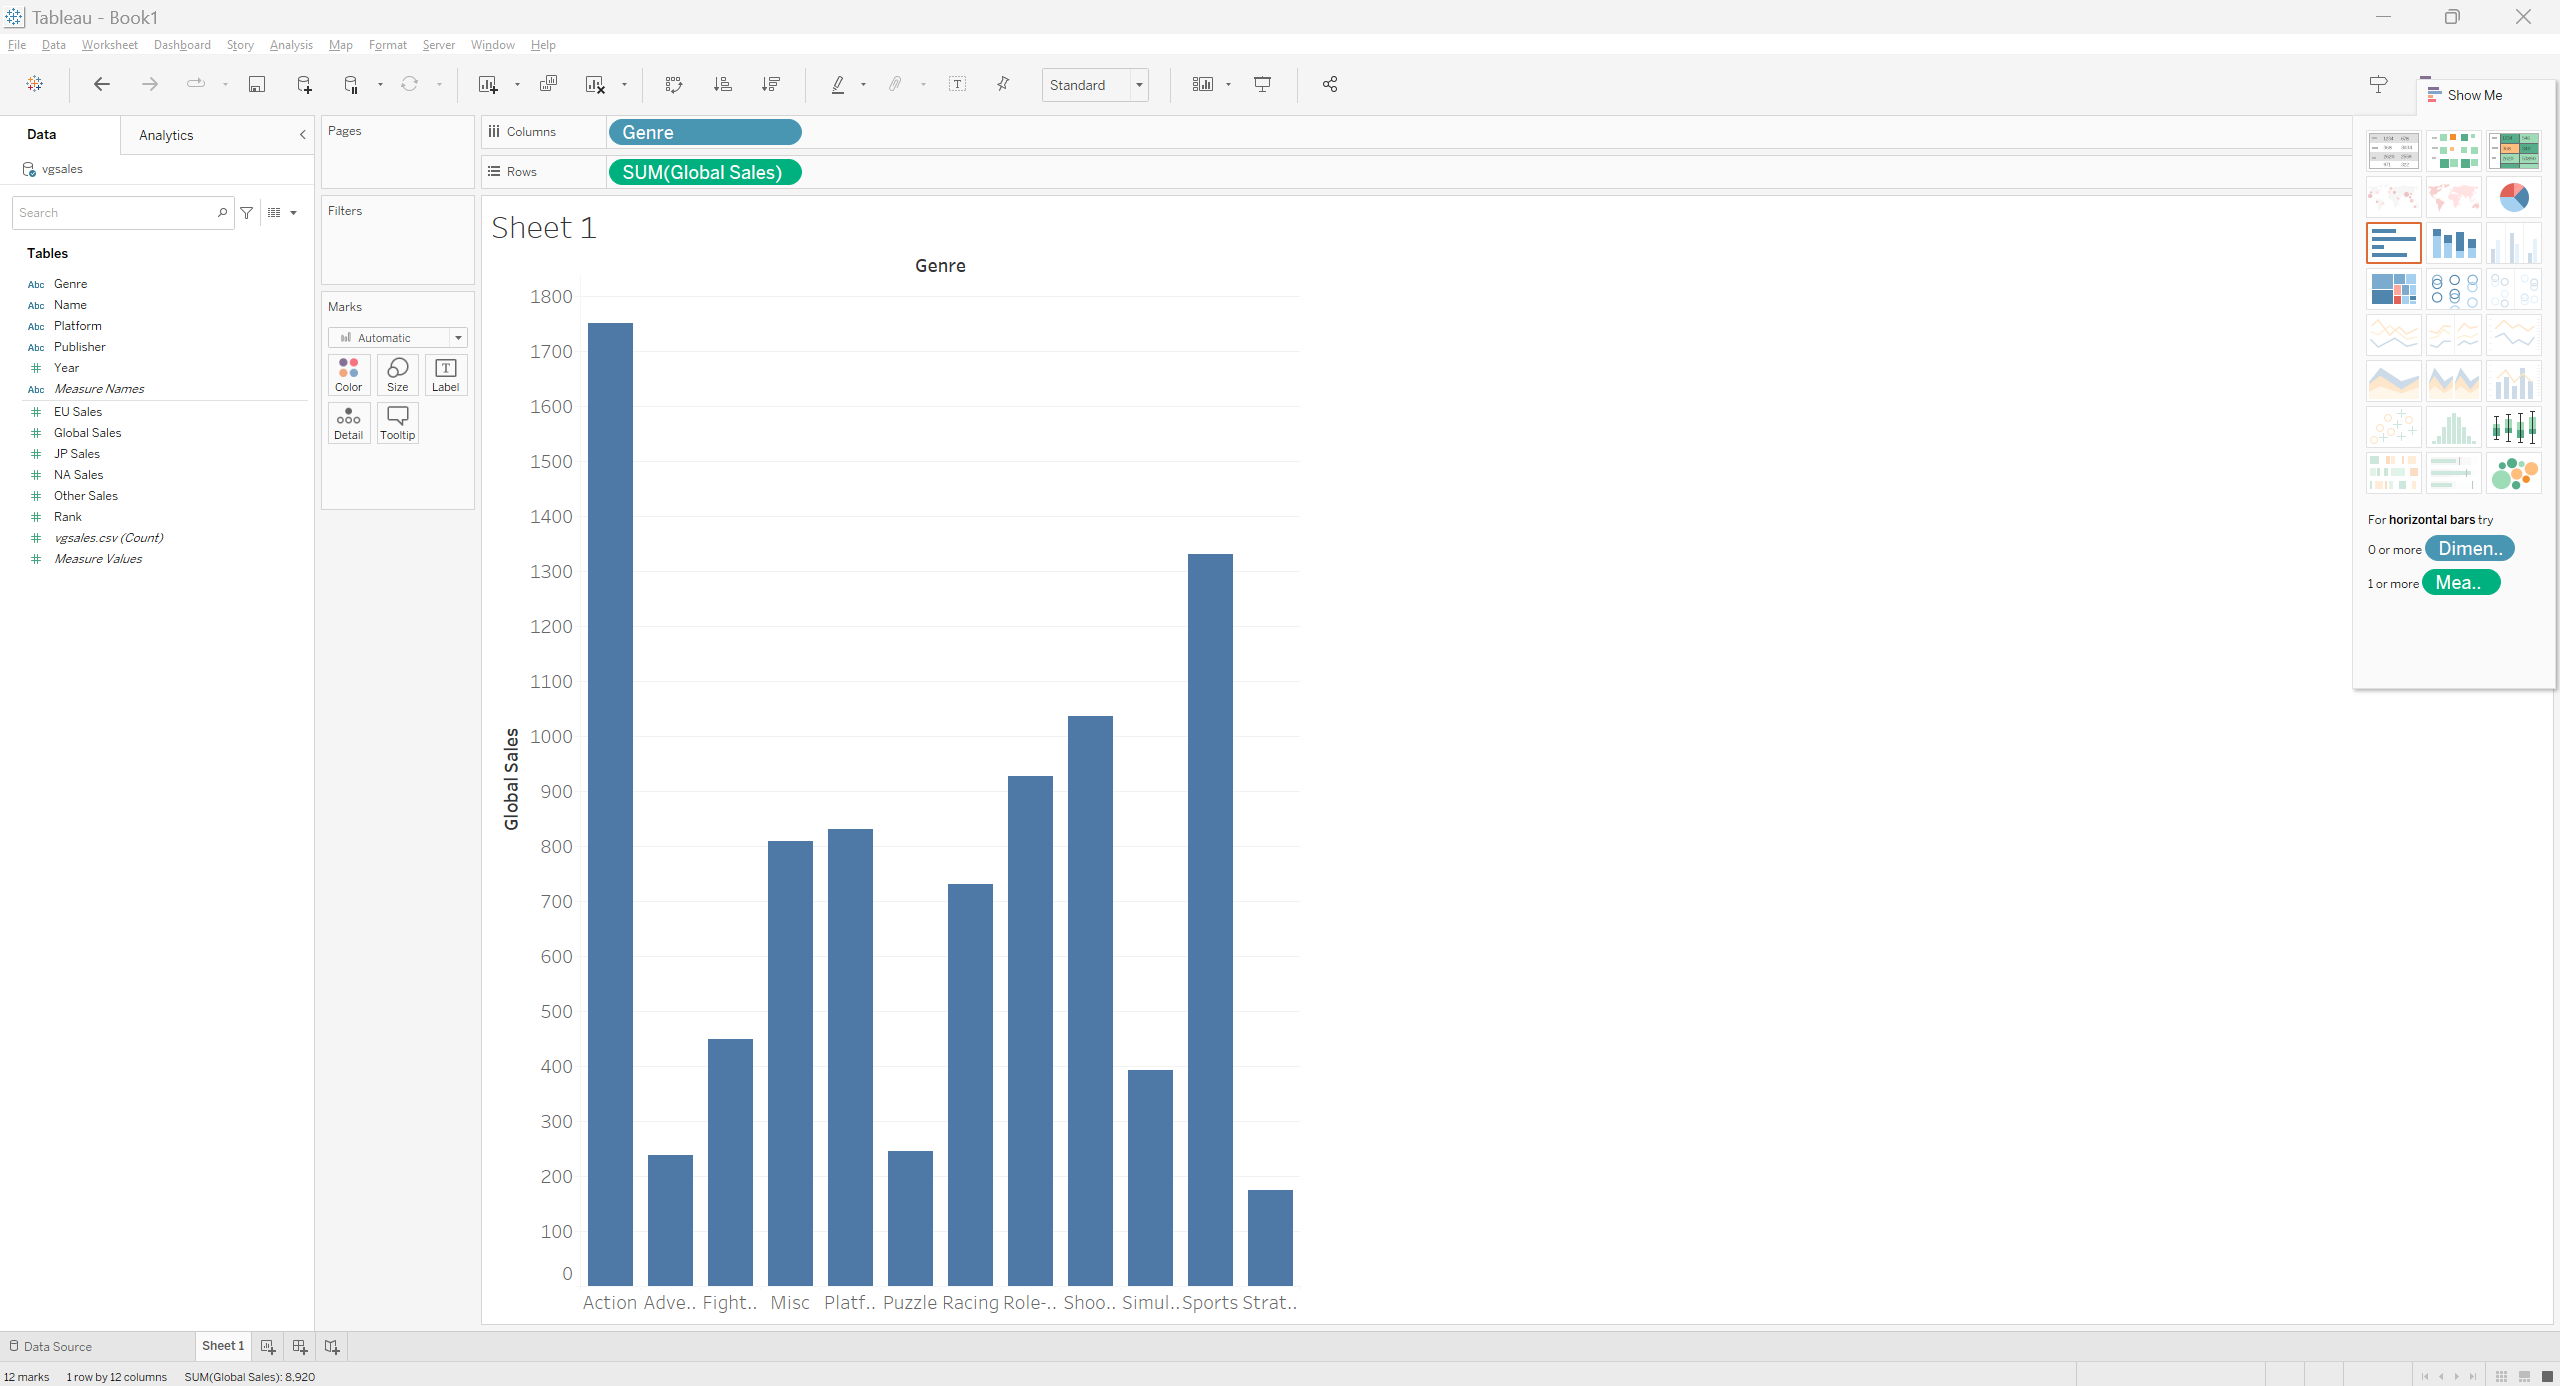Screen dimensions: 2560x1386
Task: Click the Detail mark card
Action: click(x=349, y=423)
